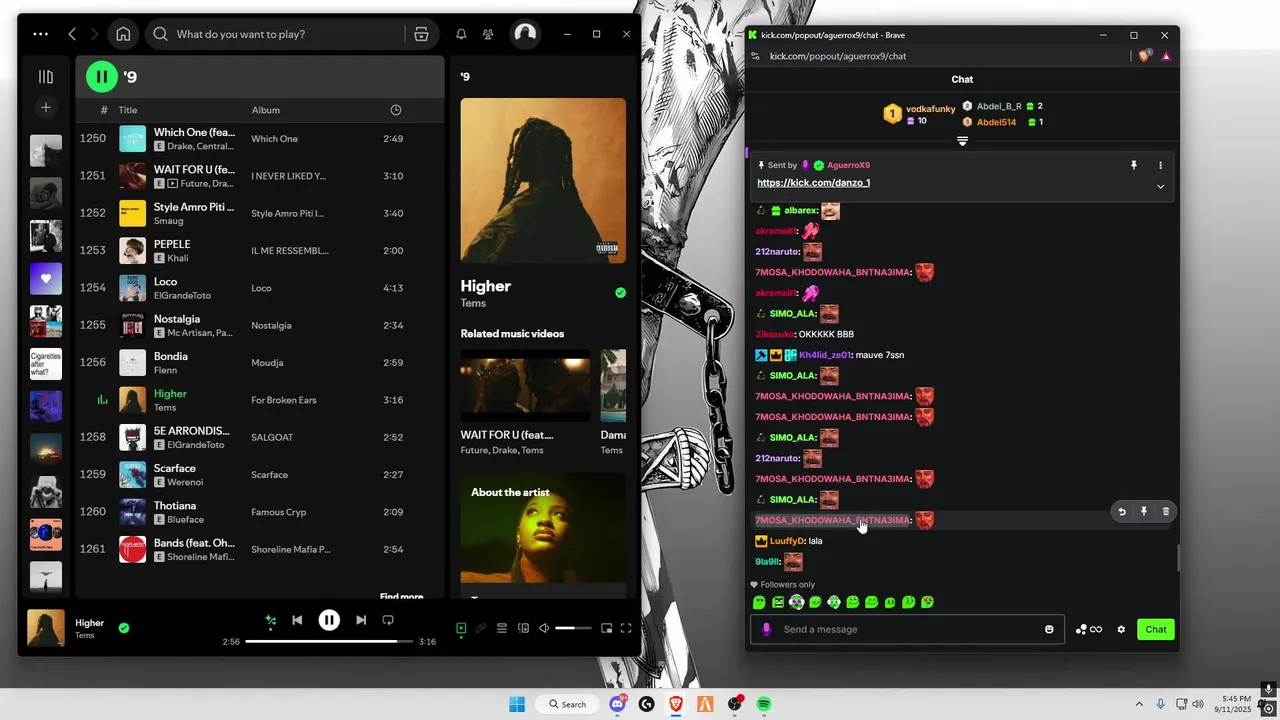Screen dimensions: 1280x720
Task: Open the Friend Activity icon
Action: (x=488, y=34)
